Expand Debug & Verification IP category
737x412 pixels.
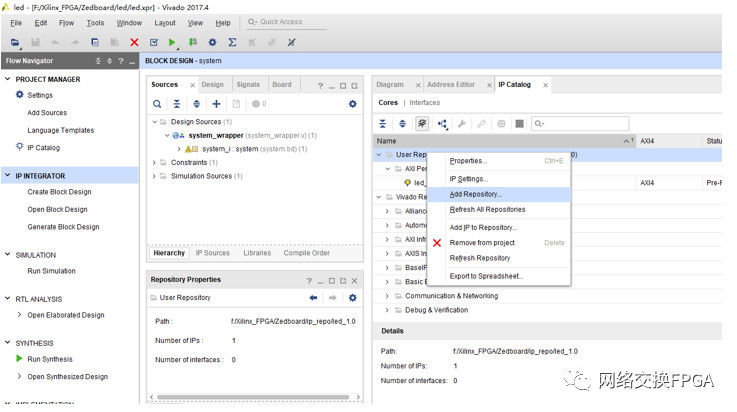387,310
